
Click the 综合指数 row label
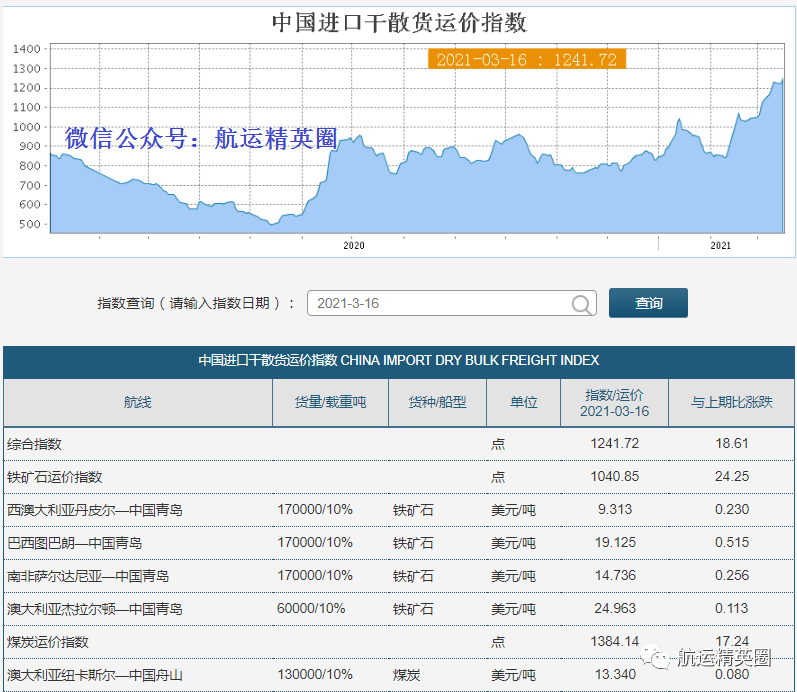tap(34, 444)
